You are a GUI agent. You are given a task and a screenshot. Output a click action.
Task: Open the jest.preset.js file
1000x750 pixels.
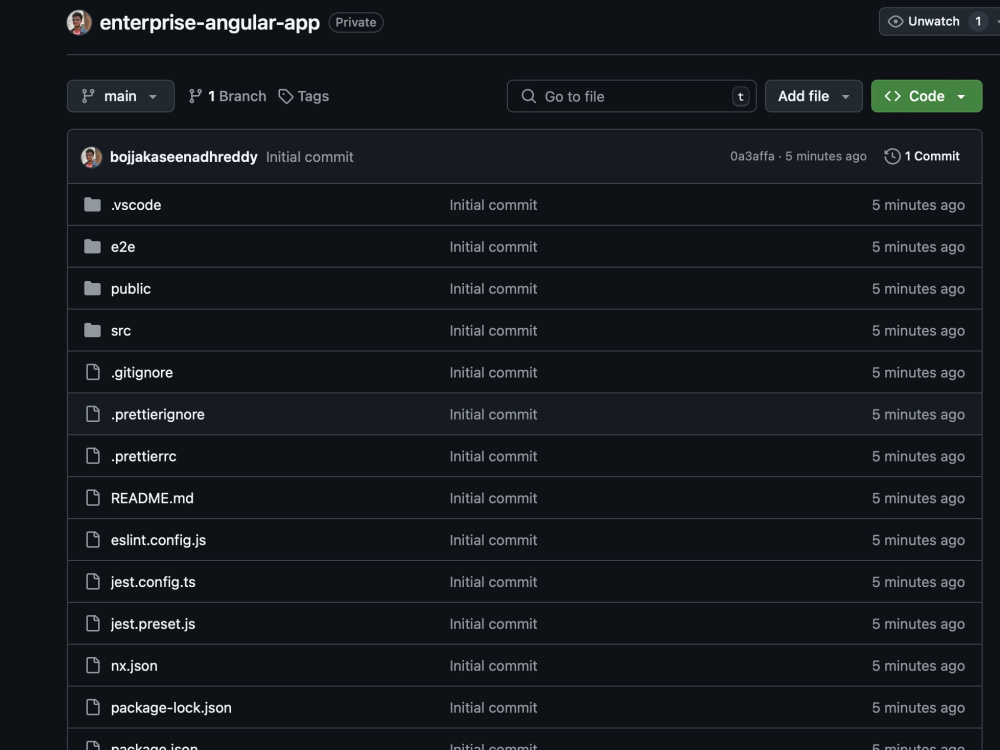tap(153, 624)
